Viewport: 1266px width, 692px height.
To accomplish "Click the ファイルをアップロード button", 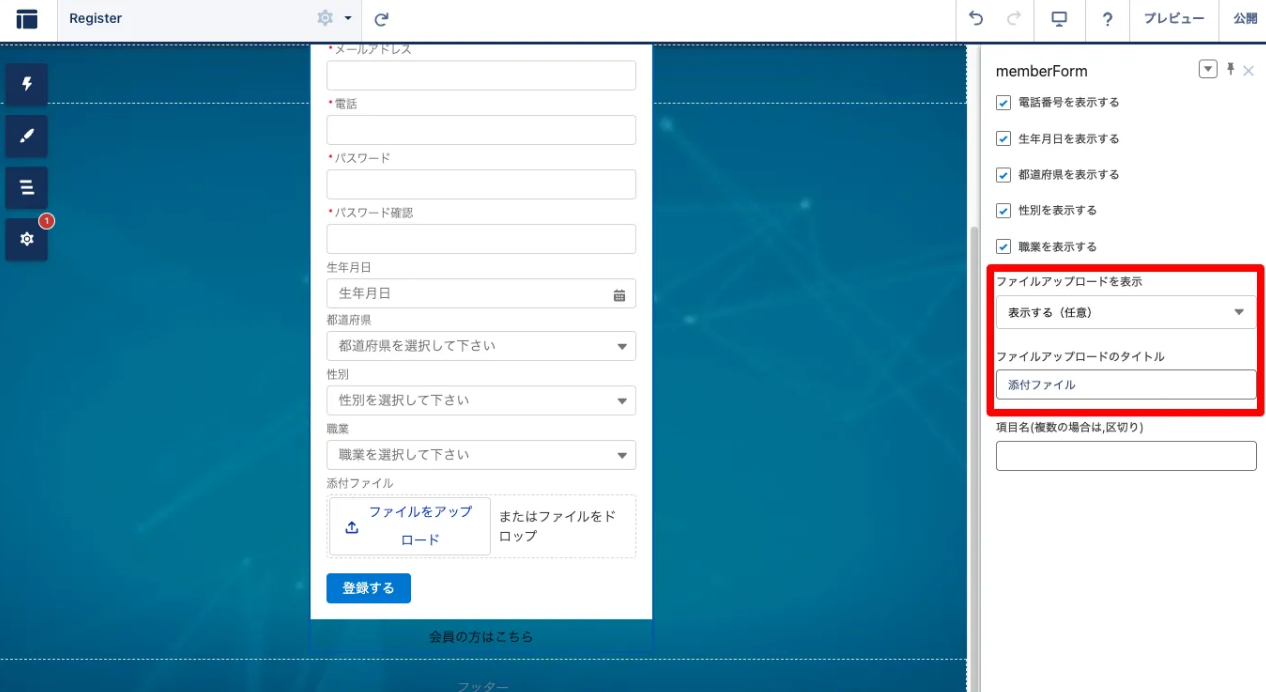I will (x=410, y=526).
